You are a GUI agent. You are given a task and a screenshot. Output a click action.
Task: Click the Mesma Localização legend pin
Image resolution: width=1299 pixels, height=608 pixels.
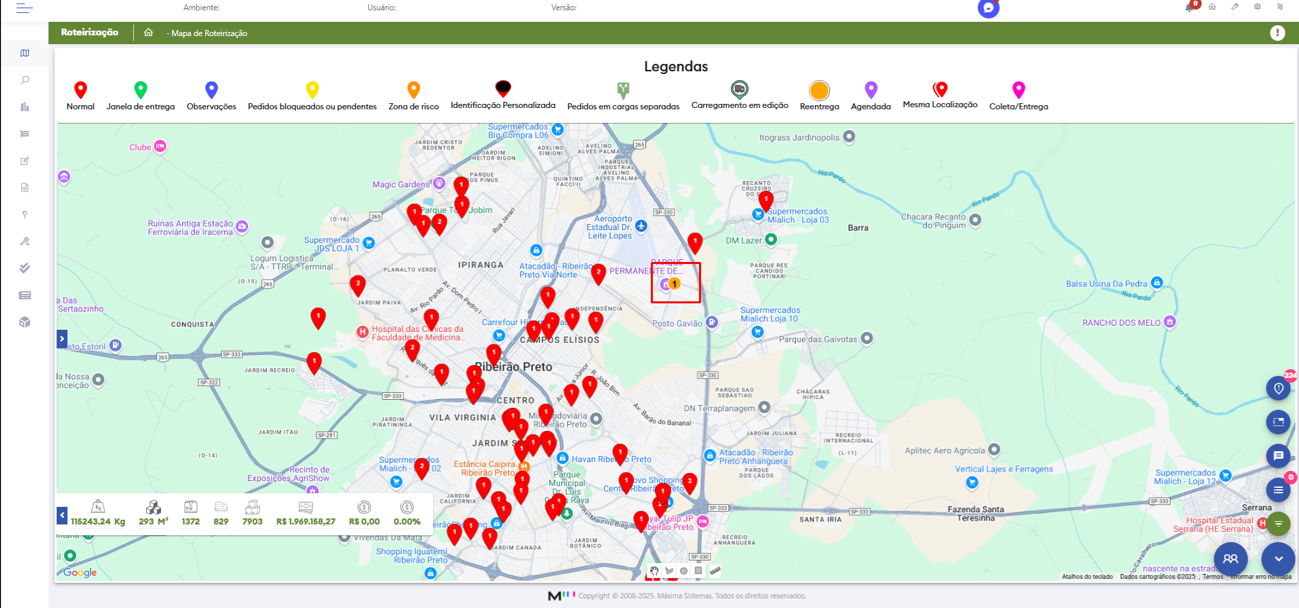pyautogui.click(x=940, y=90)
